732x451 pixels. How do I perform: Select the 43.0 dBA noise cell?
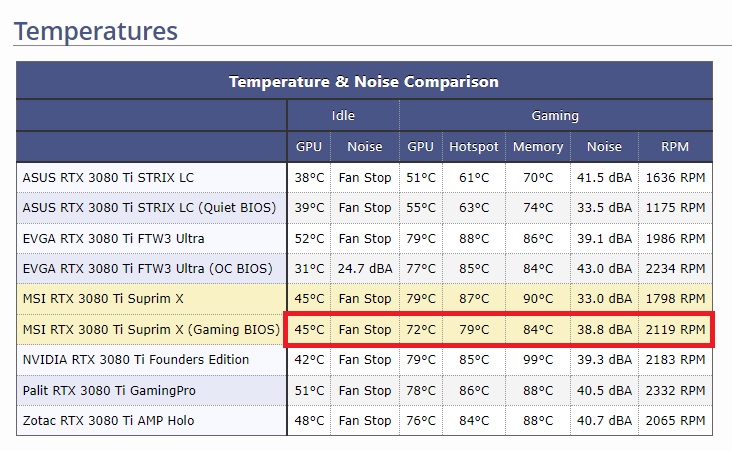pyautogui.click(x=604, y=268)
